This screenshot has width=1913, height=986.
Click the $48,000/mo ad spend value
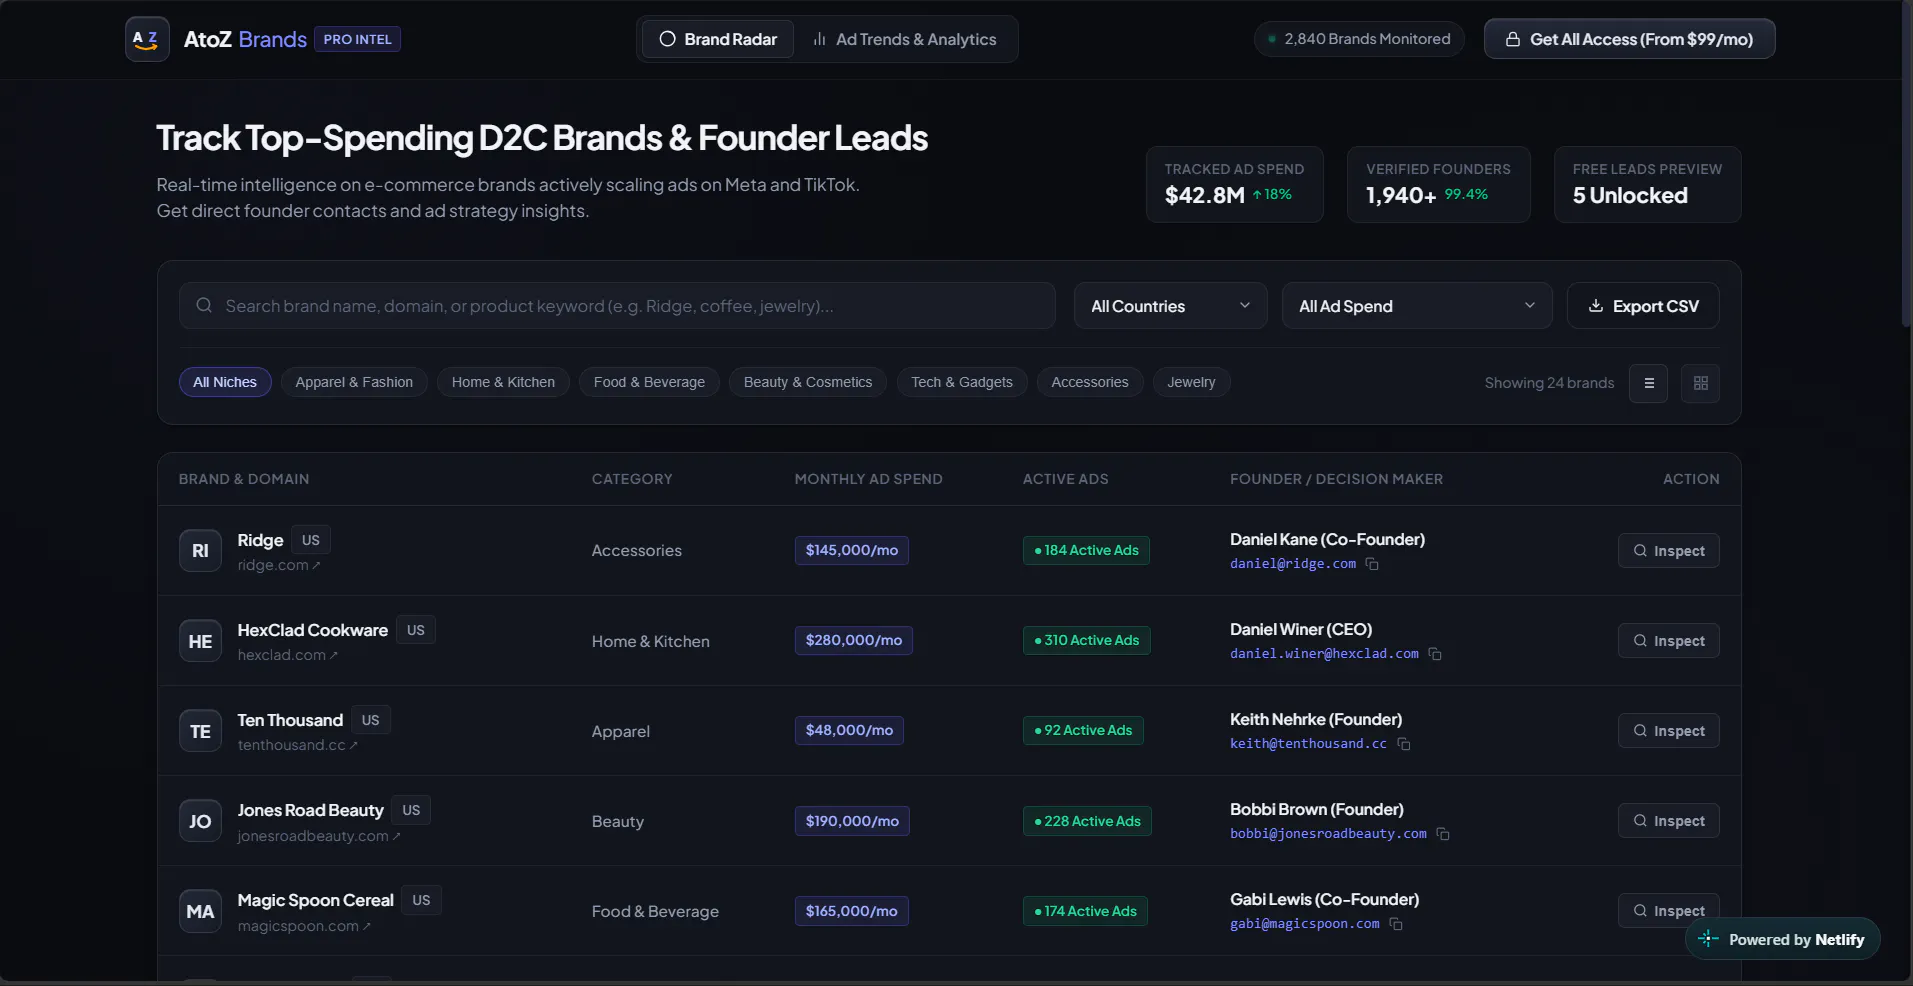(849, 730)
